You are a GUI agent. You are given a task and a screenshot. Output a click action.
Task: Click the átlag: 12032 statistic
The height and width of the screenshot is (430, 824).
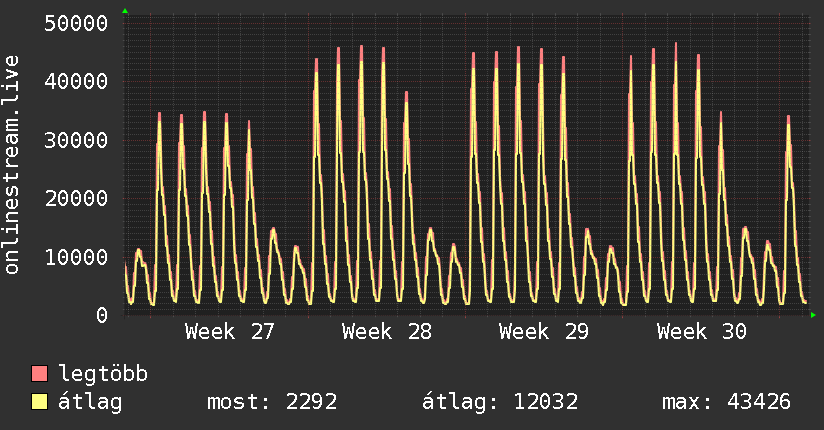[500, 402]
